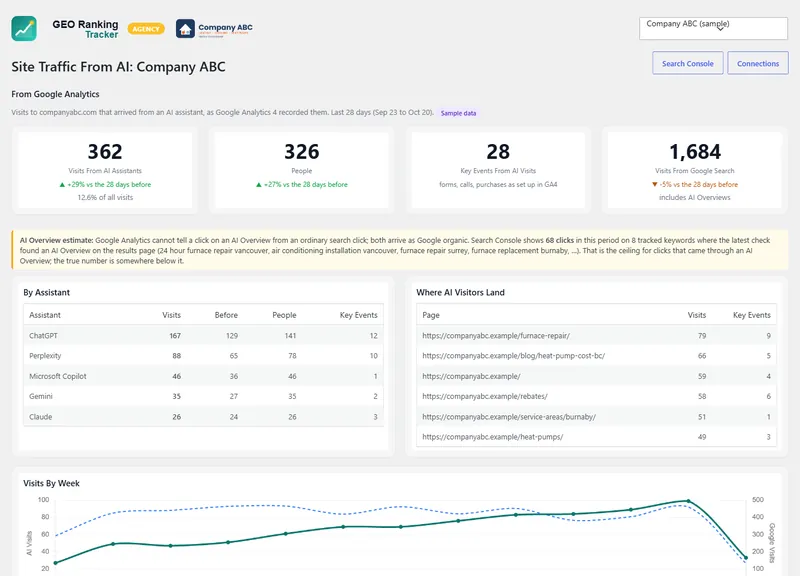Click the 362 Visits From AI Assistants card
The width and height of the screenshot is (800, 576).
pyautogui.click(x=105, y=170)
